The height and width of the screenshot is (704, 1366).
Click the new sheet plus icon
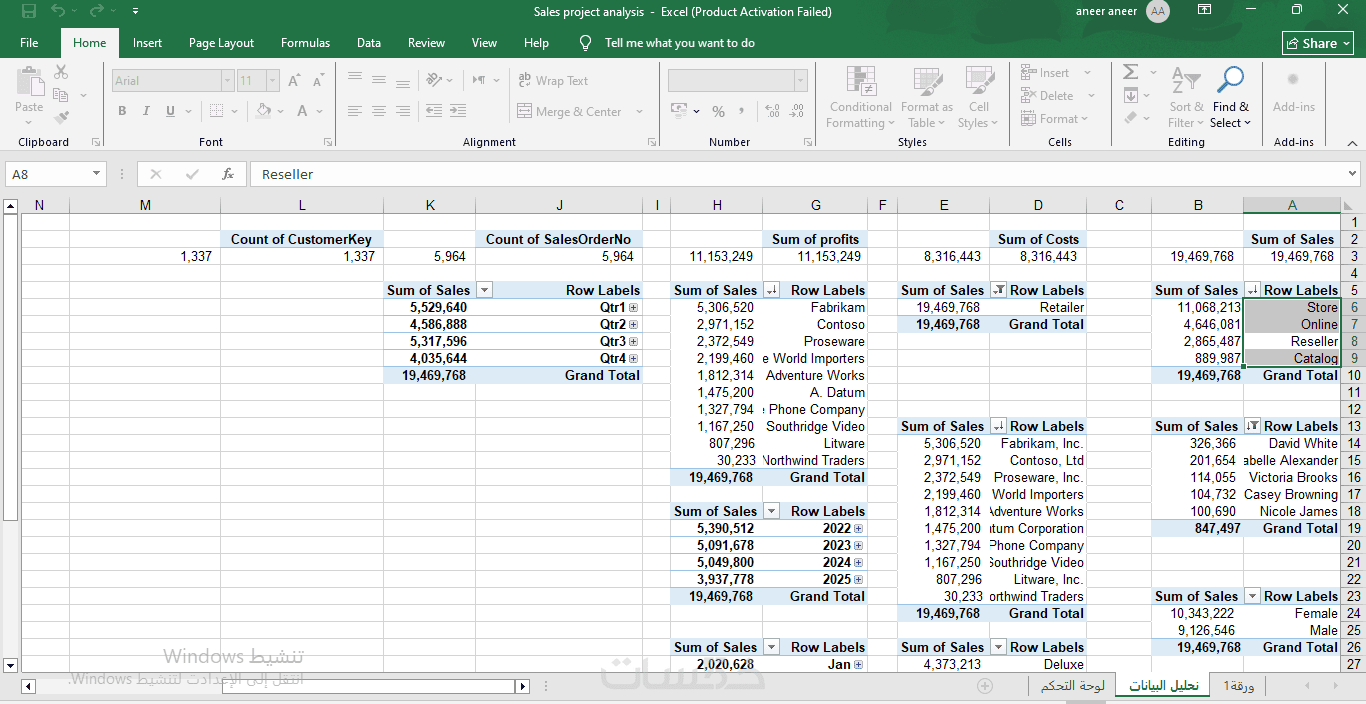click(x=985, y=686)
